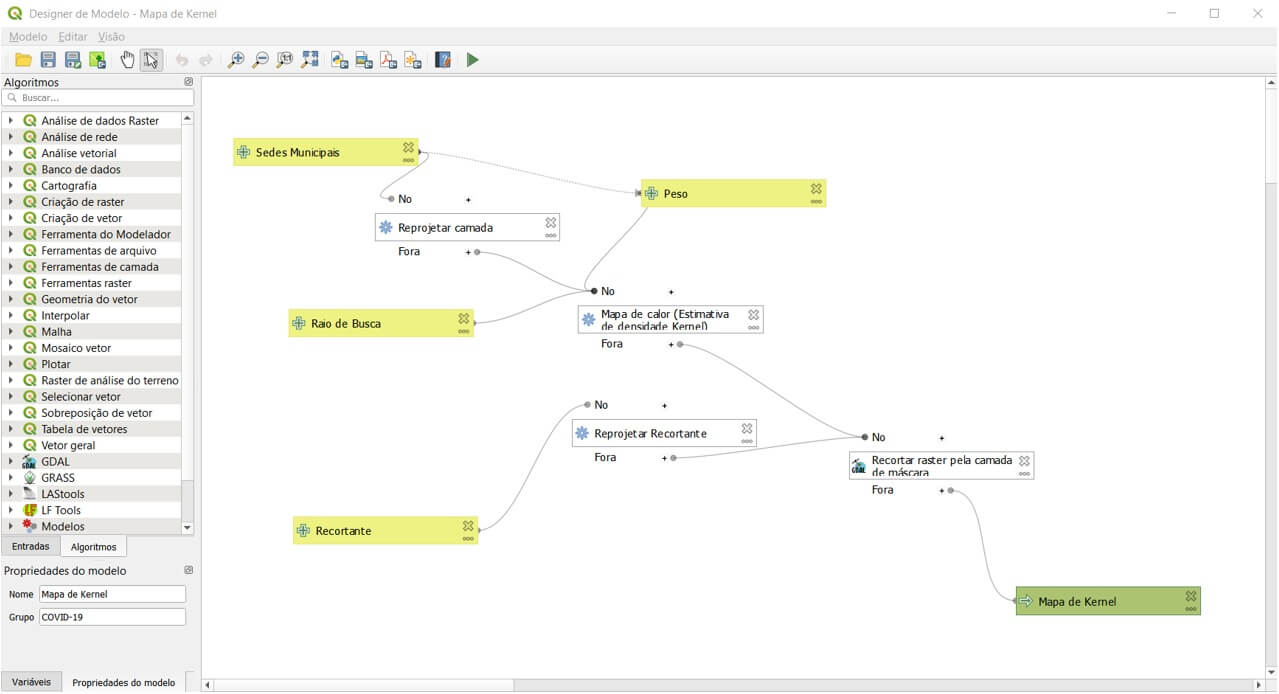
Task: Click the Nome field in model properties
Action: coord(112,594)
